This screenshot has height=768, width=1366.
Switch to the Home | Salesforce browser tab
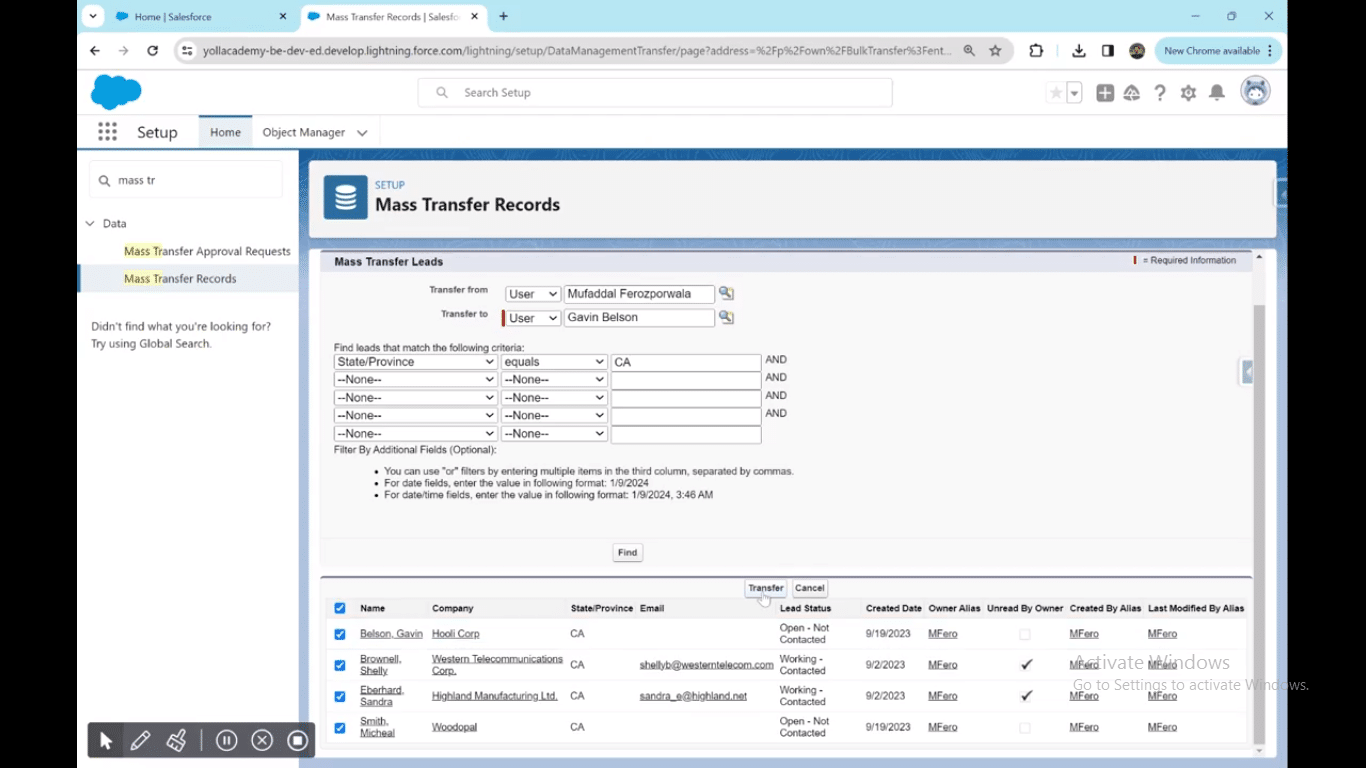tap(196, 16)
